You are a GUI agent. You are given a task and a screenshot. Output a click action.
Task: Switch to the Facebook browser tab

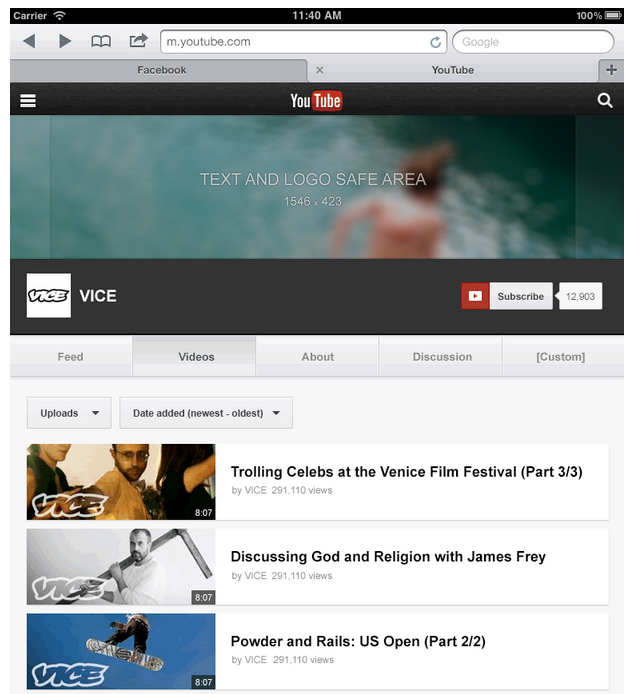click(x=158, y=70)
